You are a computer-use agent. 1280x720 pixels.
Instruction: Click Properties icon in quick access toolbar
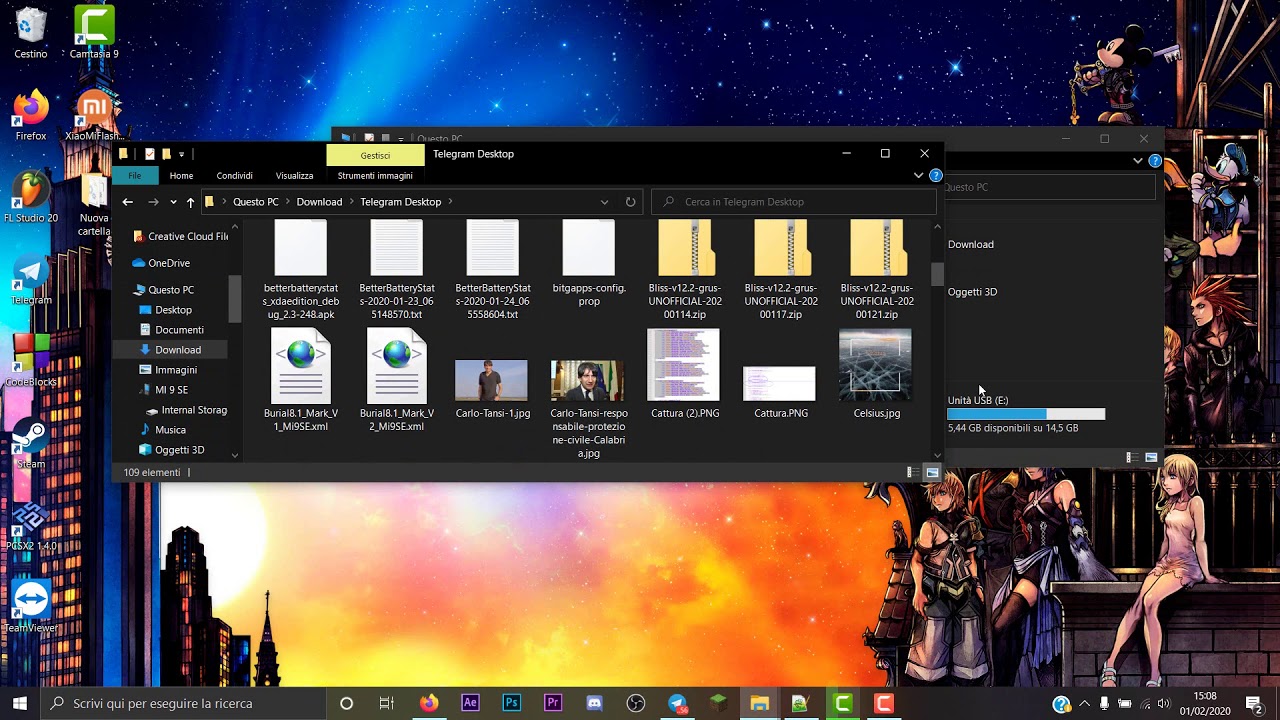click(149, 154)
